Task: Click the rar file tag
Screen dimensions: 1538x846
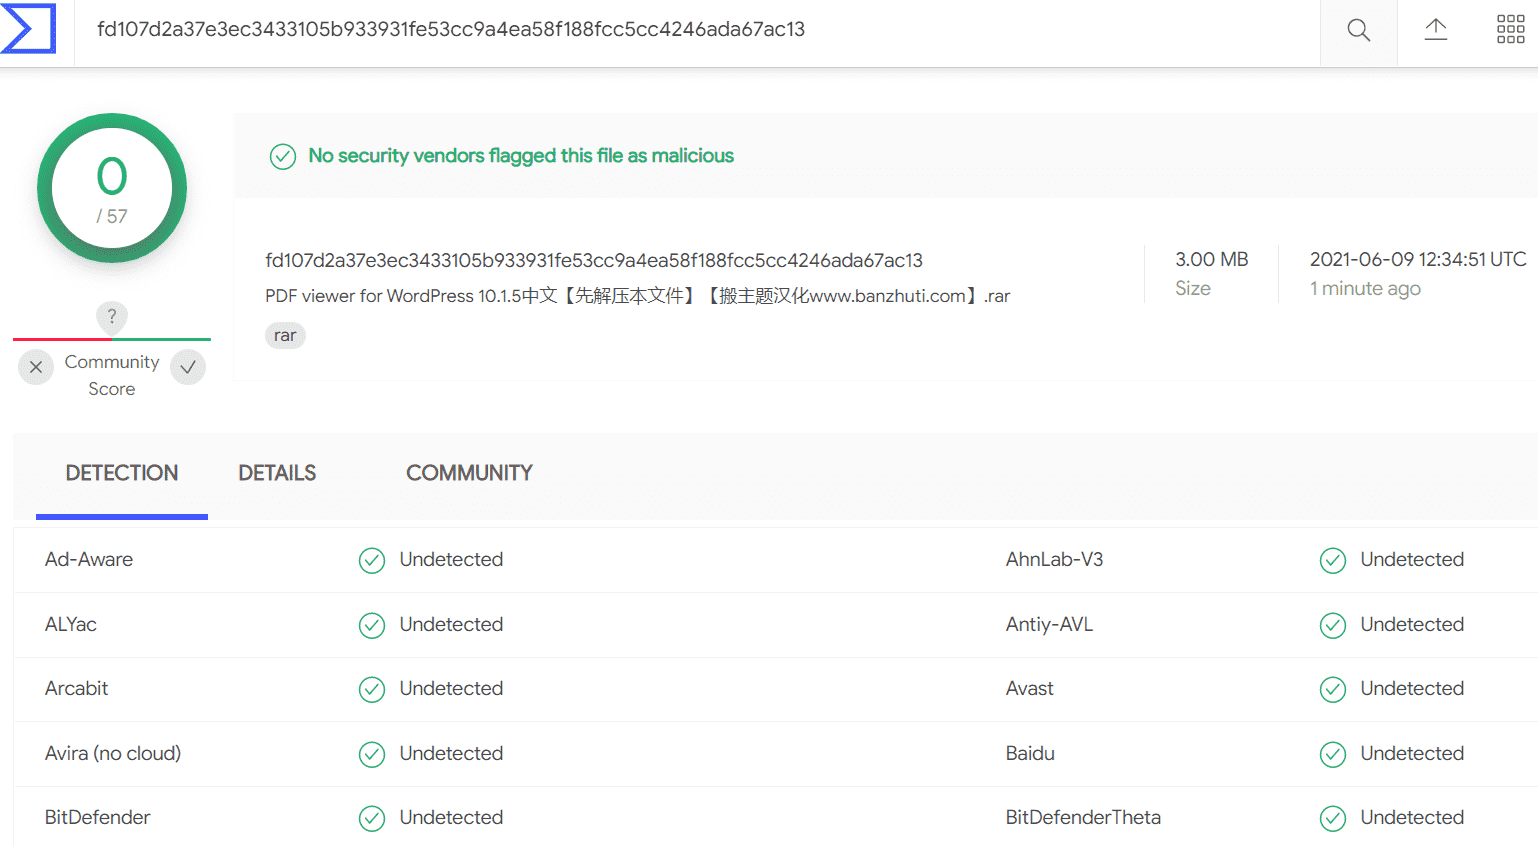Action: pos(285,335)
